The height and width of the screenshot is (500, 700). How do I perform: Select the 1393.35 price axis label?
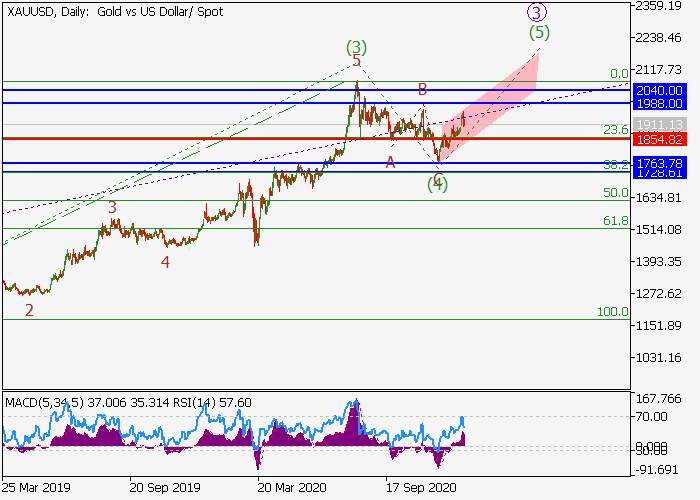pos(658,261)
